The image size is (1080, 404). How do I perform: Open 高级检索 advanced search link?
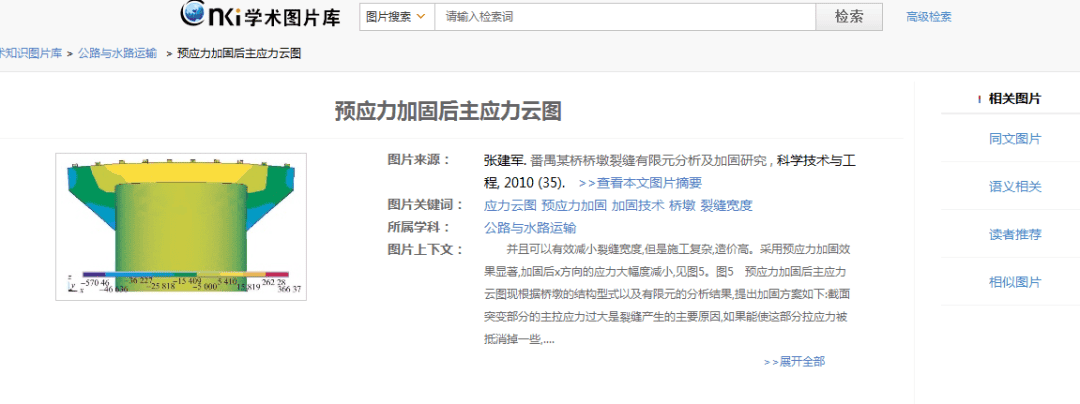click(x=928, y=17)
